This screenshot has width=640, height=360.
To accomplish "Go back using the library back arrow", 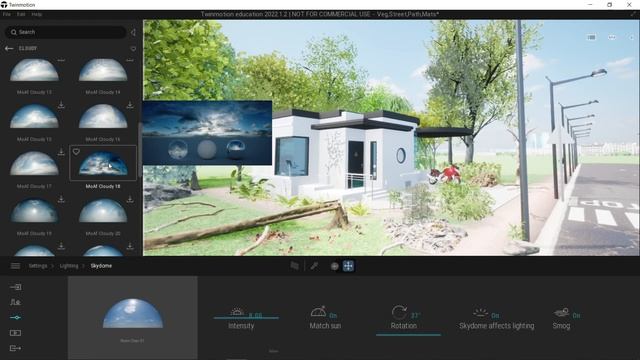I will [9, 49].
